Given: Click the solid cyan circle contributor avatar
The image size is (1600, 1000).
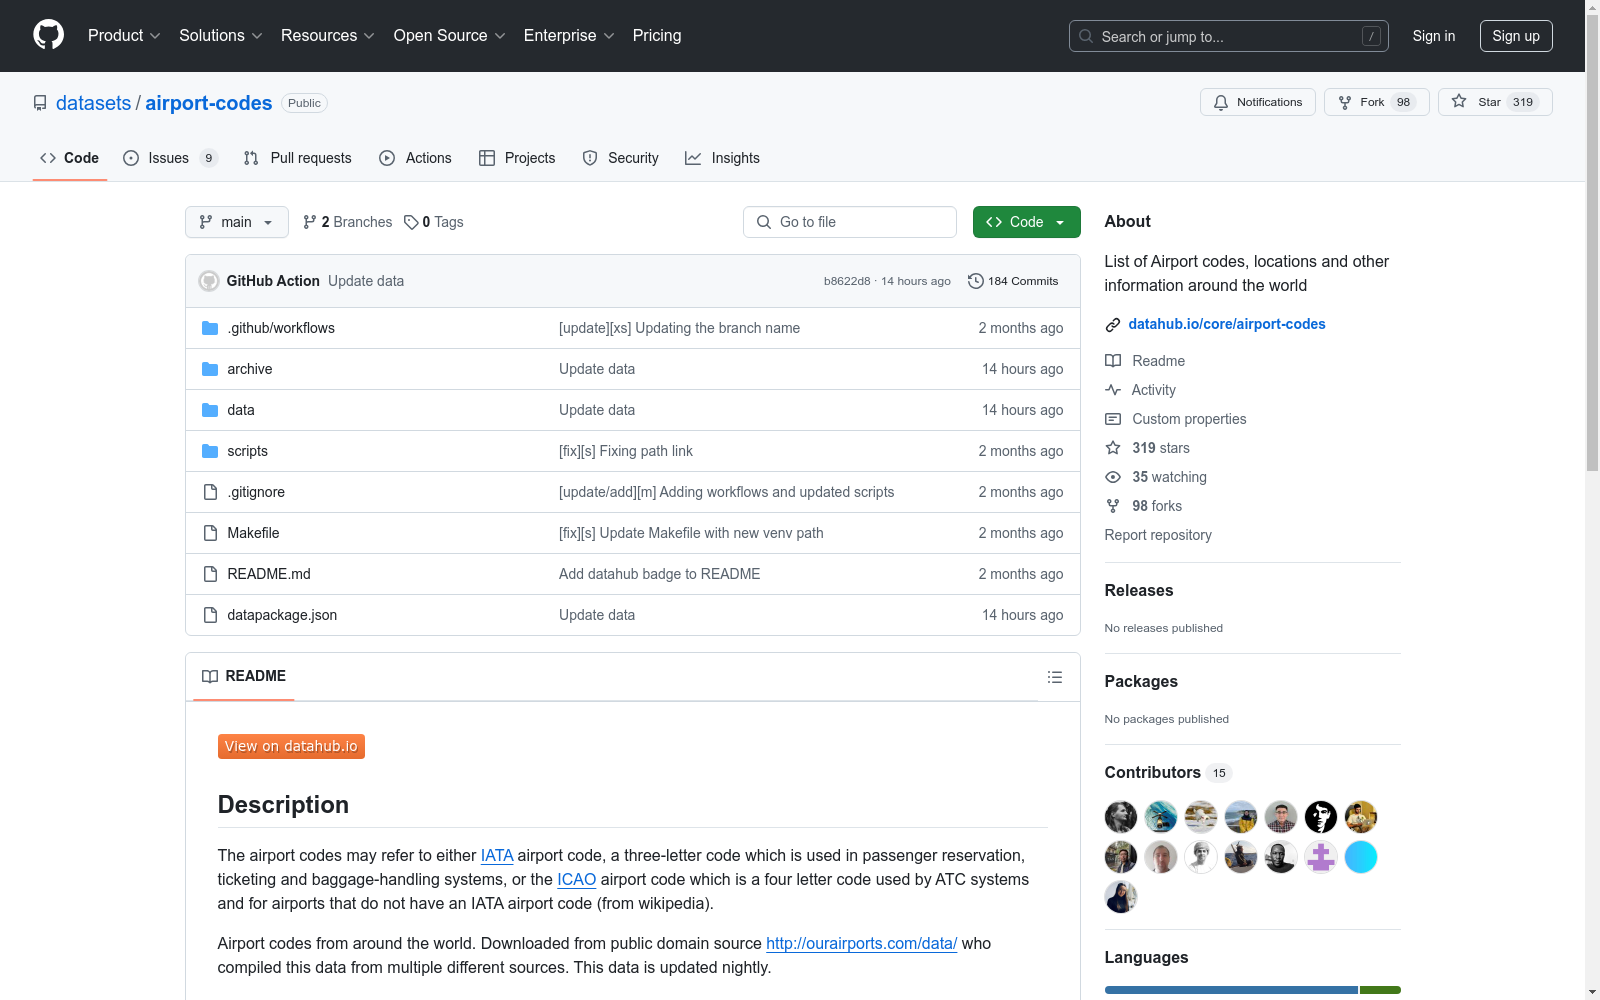Looking at the screenshot, I should click(1361, 857).
